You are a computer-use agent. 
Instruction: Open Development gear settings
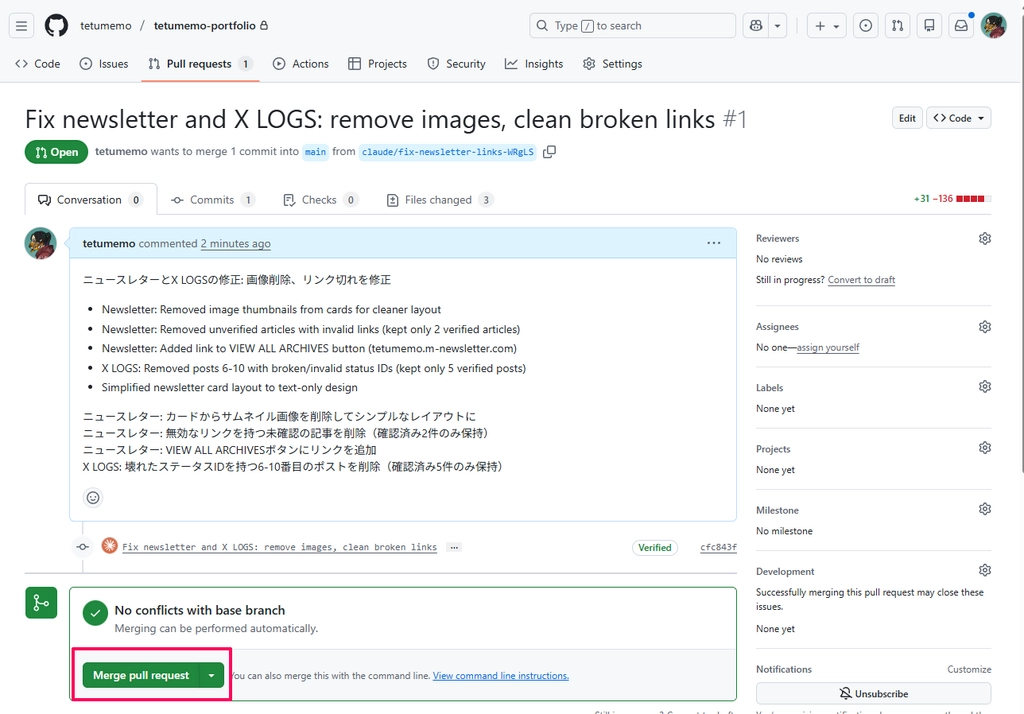coord(985,570)
